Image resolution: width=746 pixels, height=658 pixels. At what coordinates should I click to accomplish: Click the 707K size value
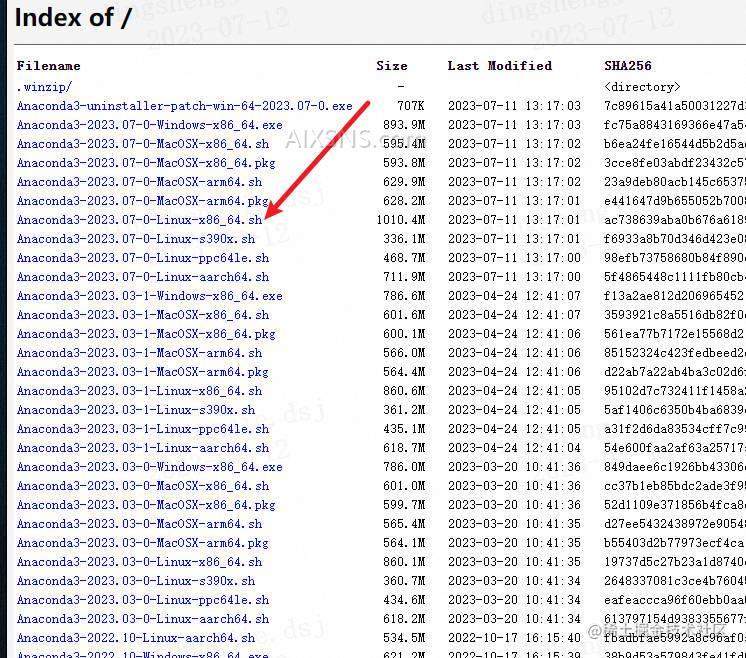click(x=411, y=106)
